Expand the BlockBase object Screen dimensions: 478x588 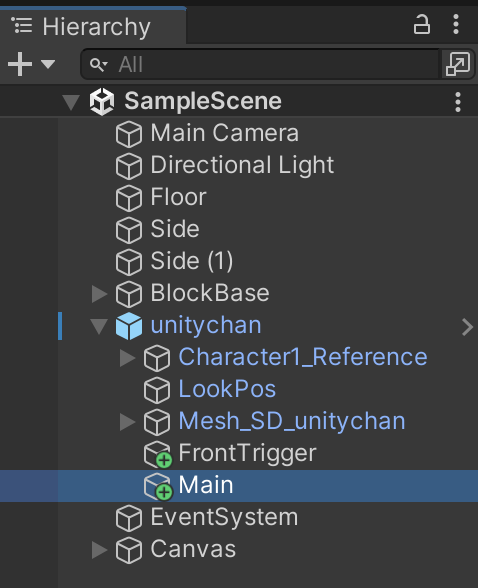pyautogui.click(x=99, y=294)
